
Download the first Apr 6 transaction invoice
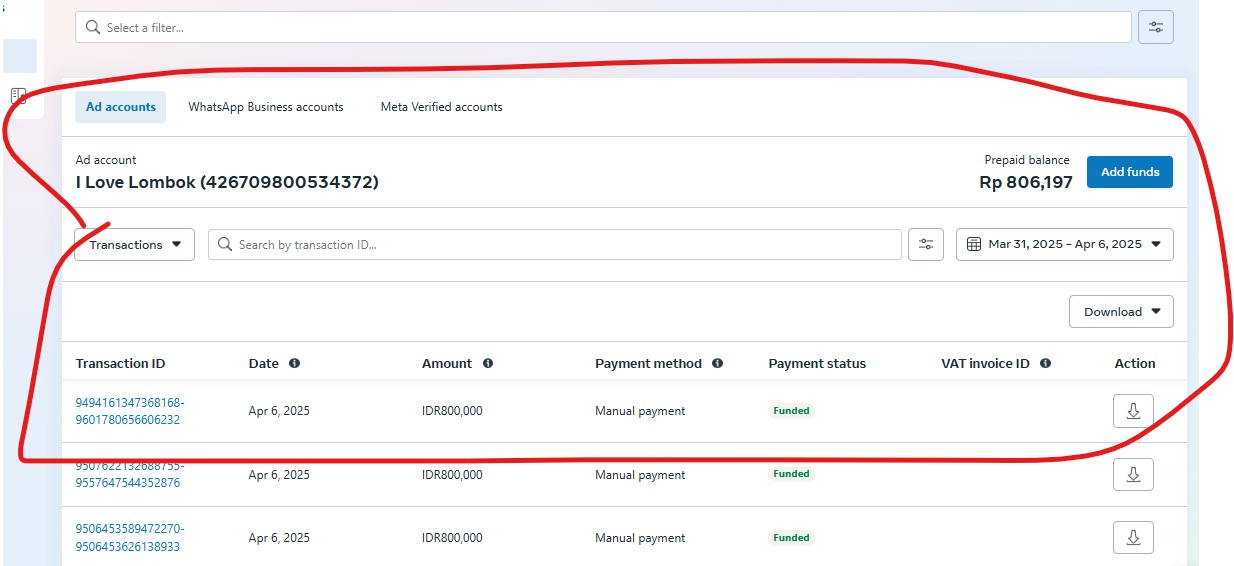pyautogui.click(x=1133, y=411)
